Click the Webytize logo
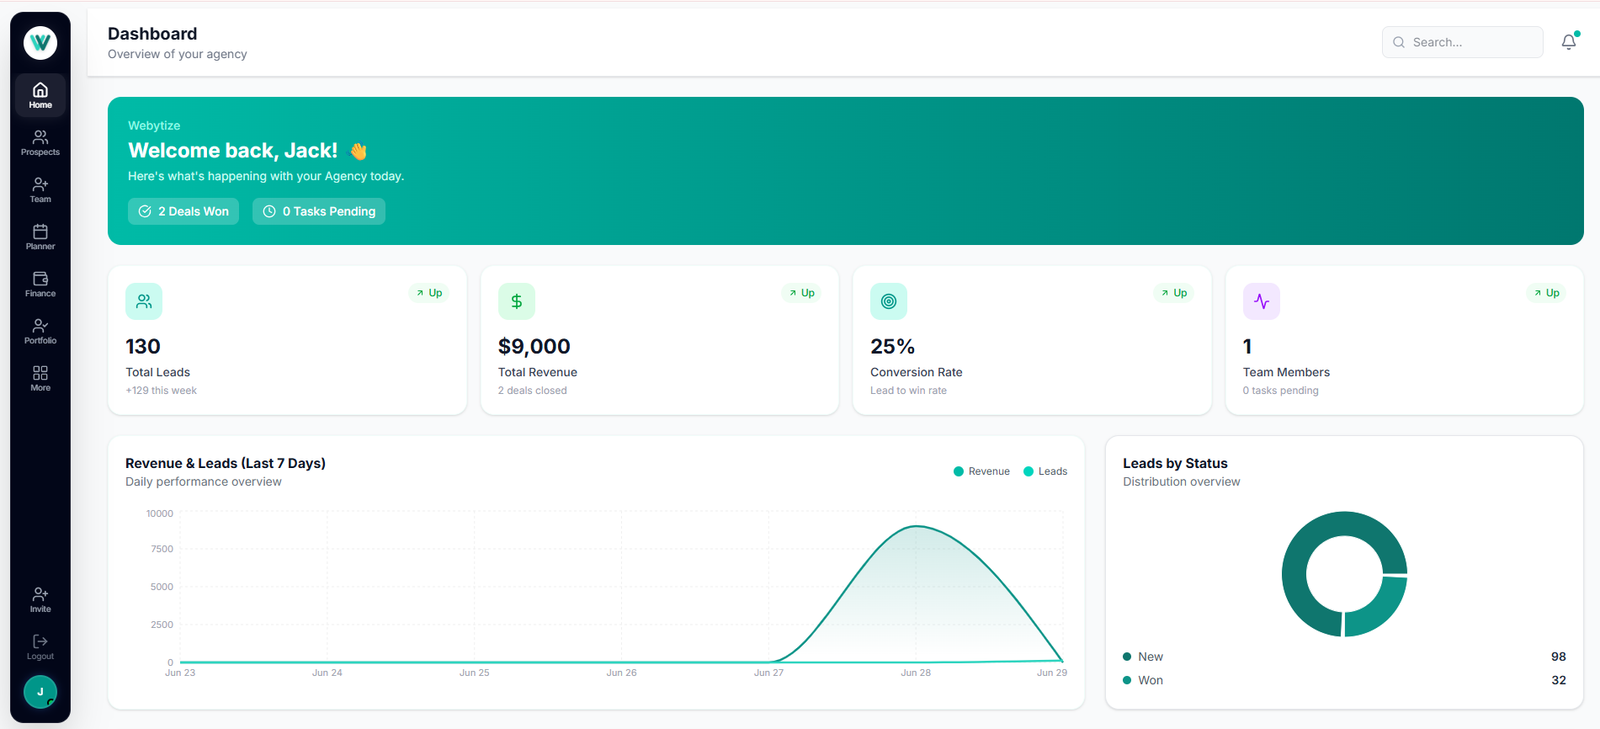This screenshot has height=729, width=1600. 40,42
